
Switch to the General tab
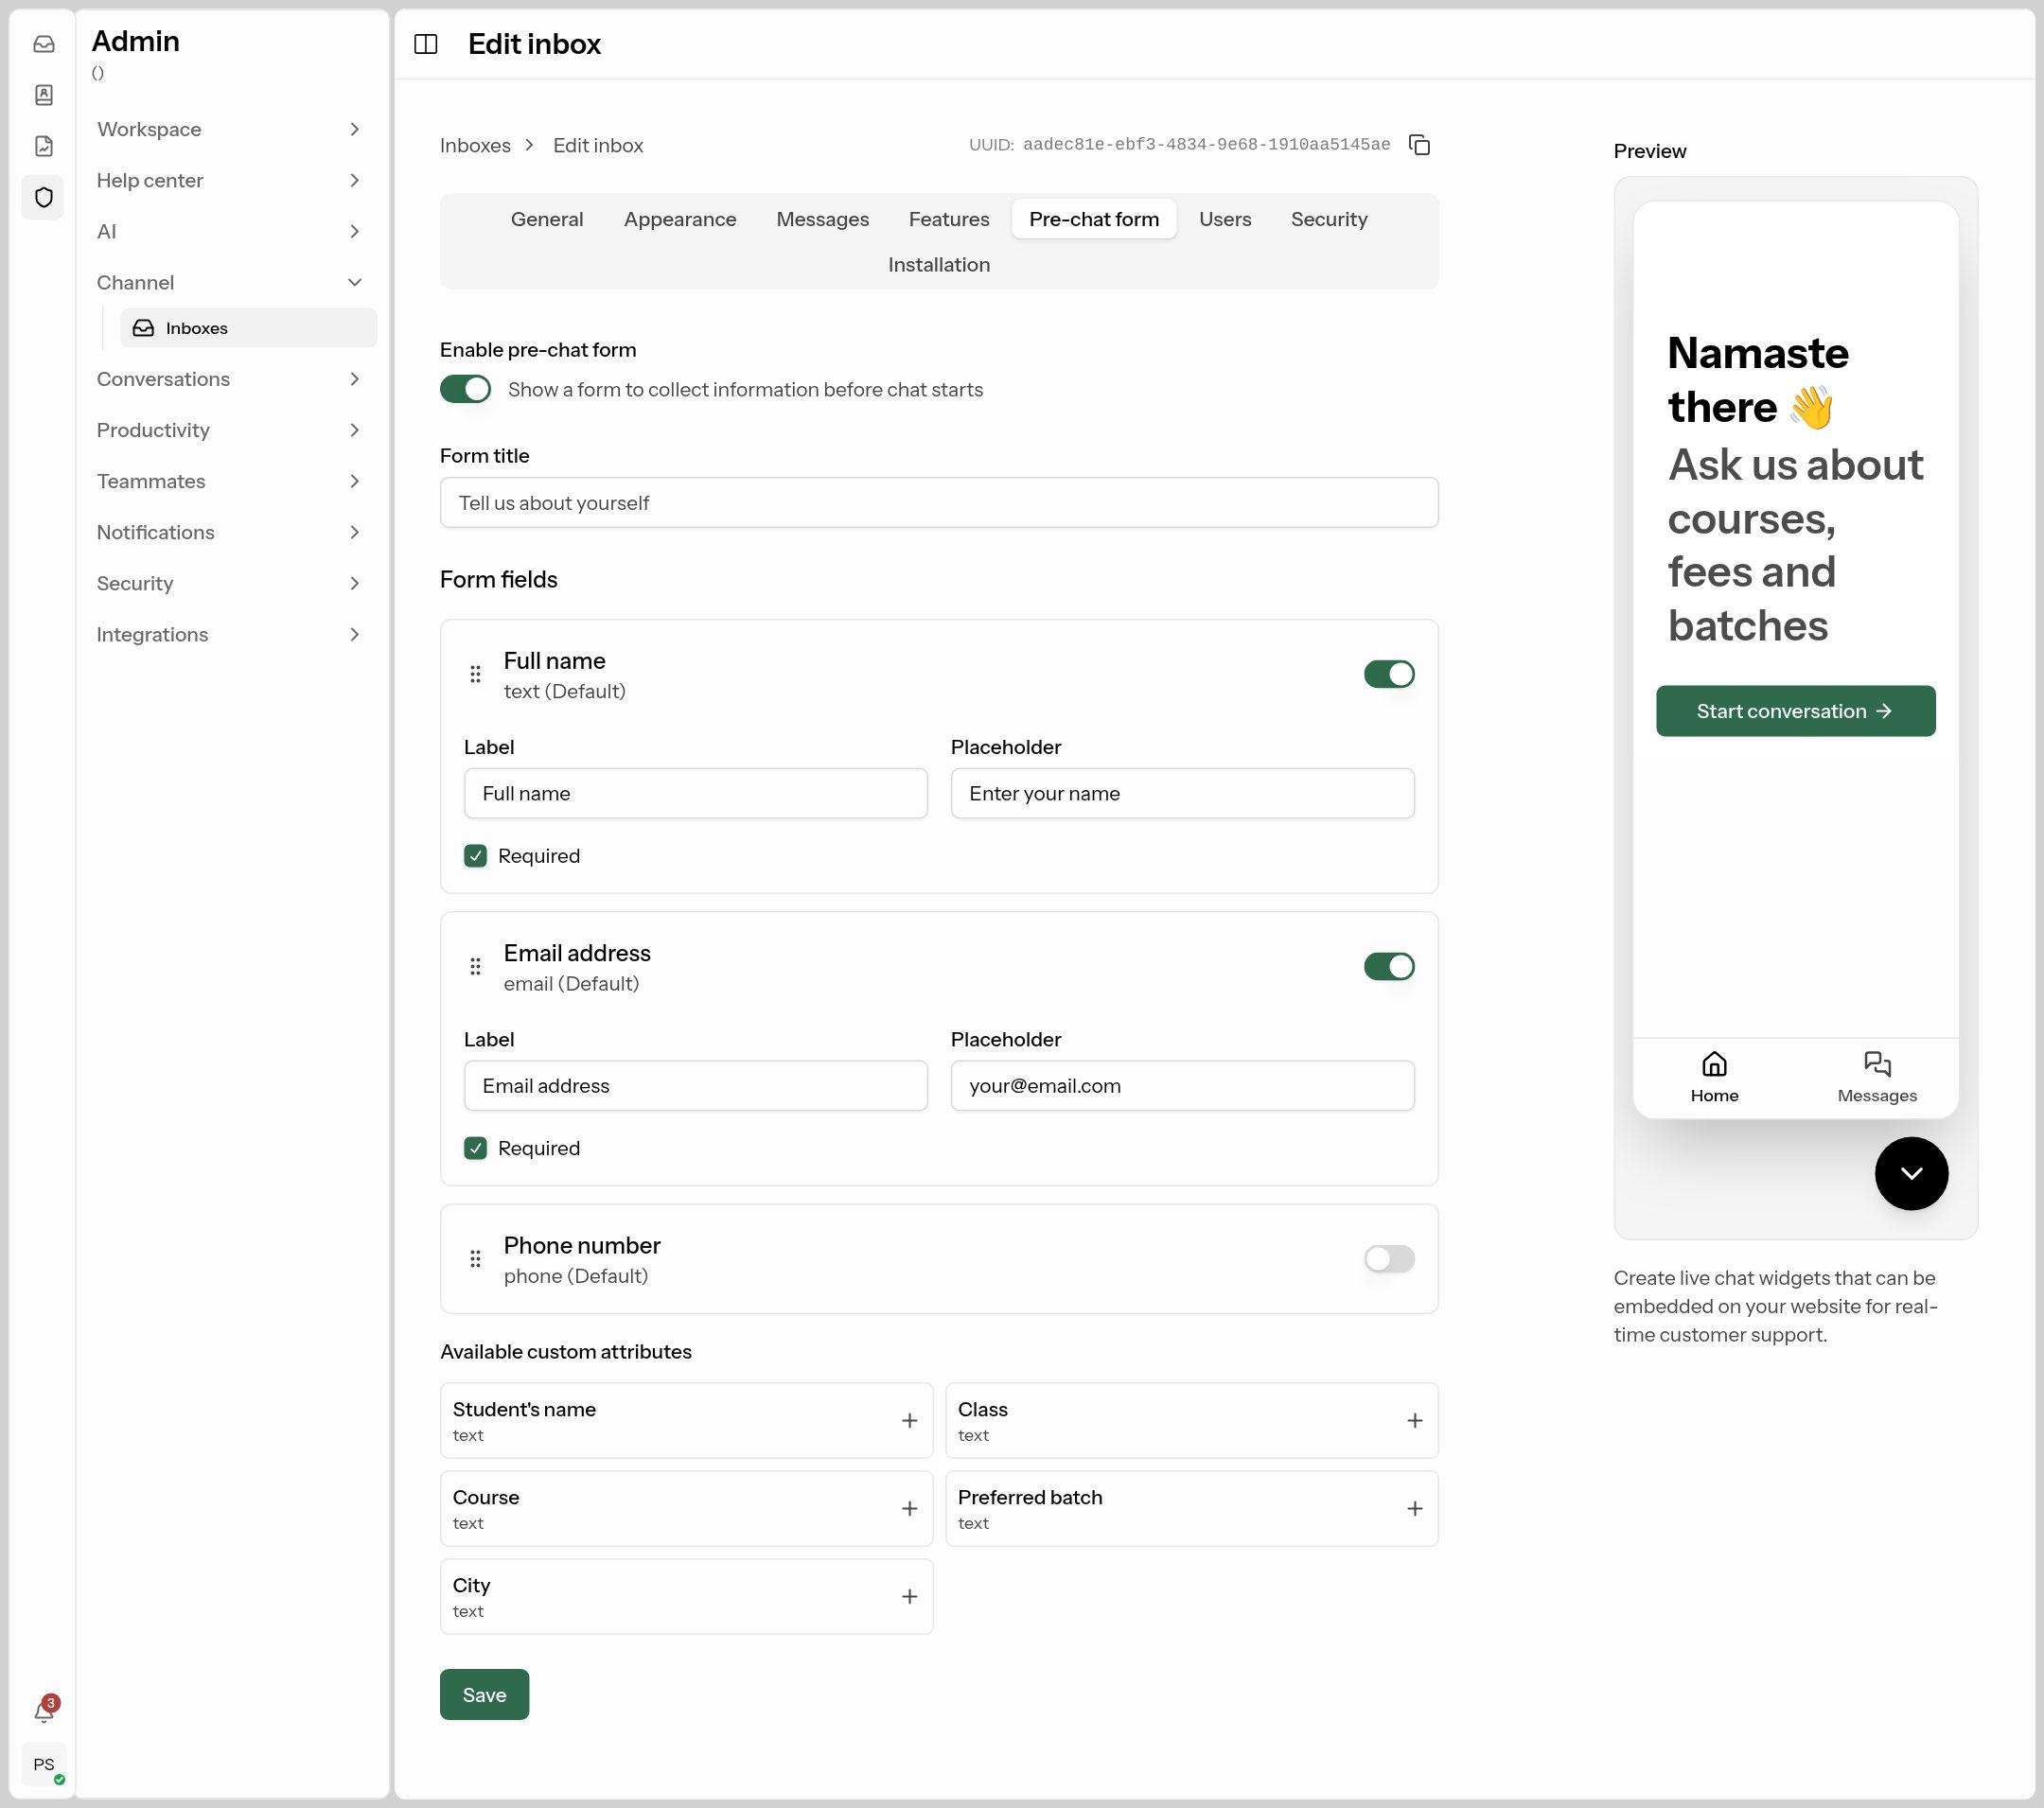547,219
